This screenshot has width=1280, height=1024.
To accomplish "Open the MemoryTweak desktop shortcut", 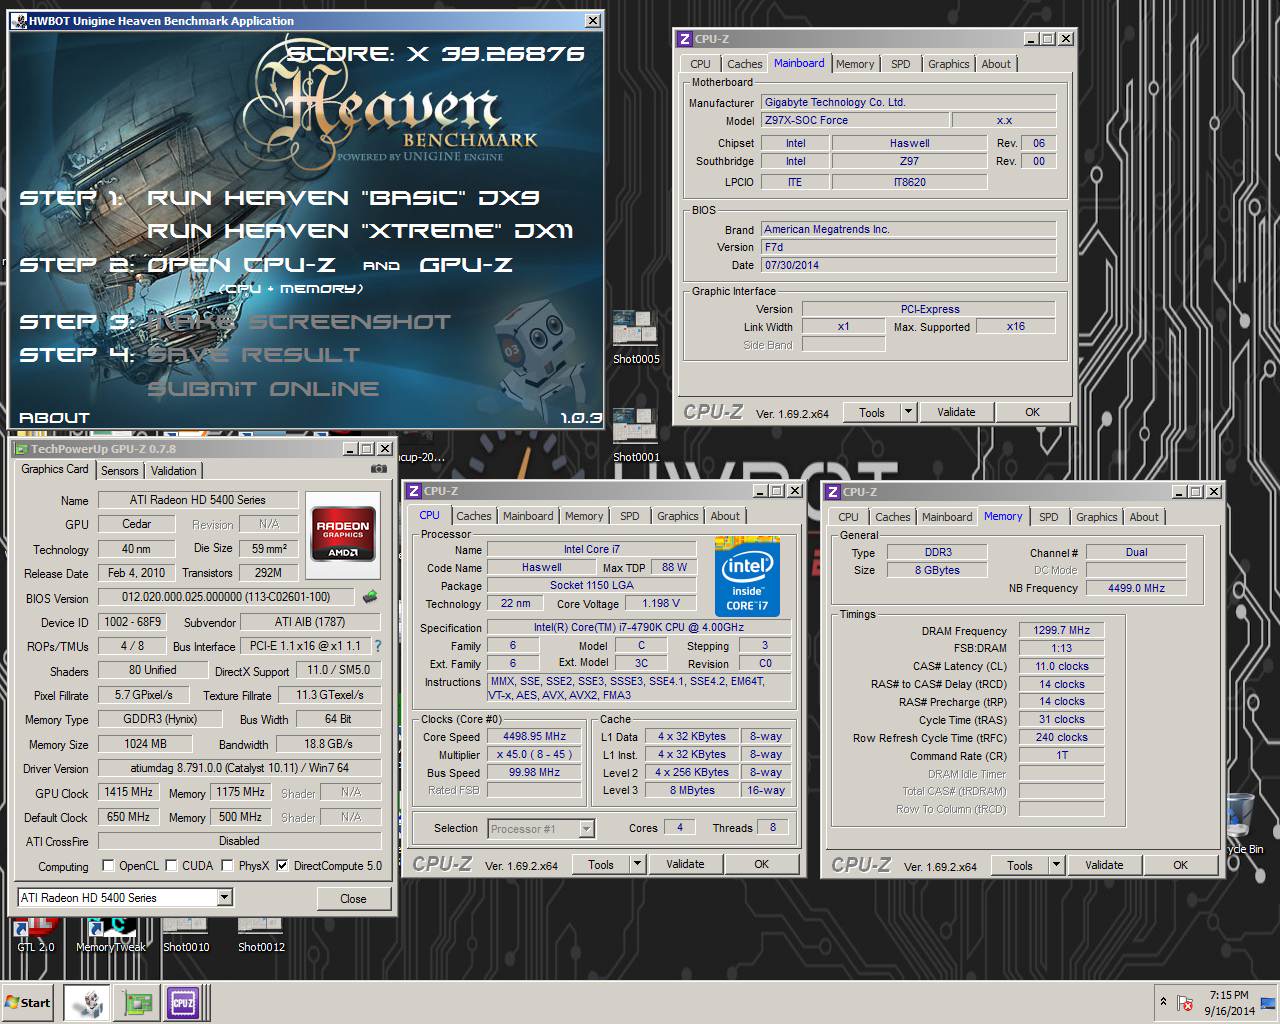I will coord(111,935).
